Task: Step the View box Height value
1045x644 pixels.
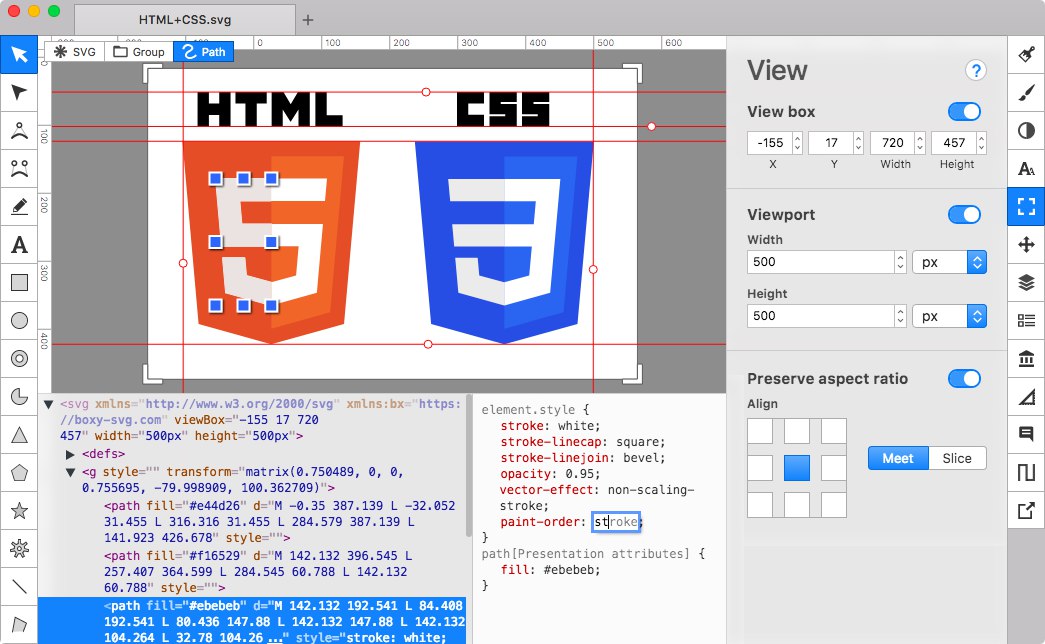Action: pos(981,143)
